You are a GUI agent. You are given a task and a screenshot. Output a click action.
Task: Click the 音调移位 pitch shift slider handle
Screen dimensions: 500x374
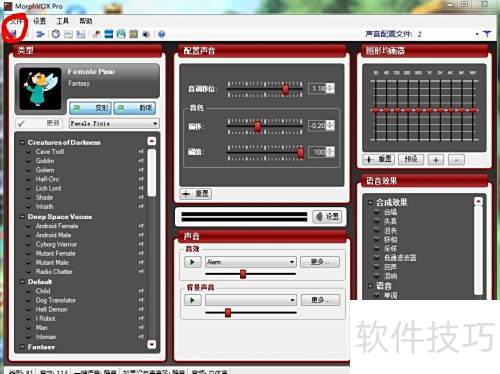(x=286, y=89)
